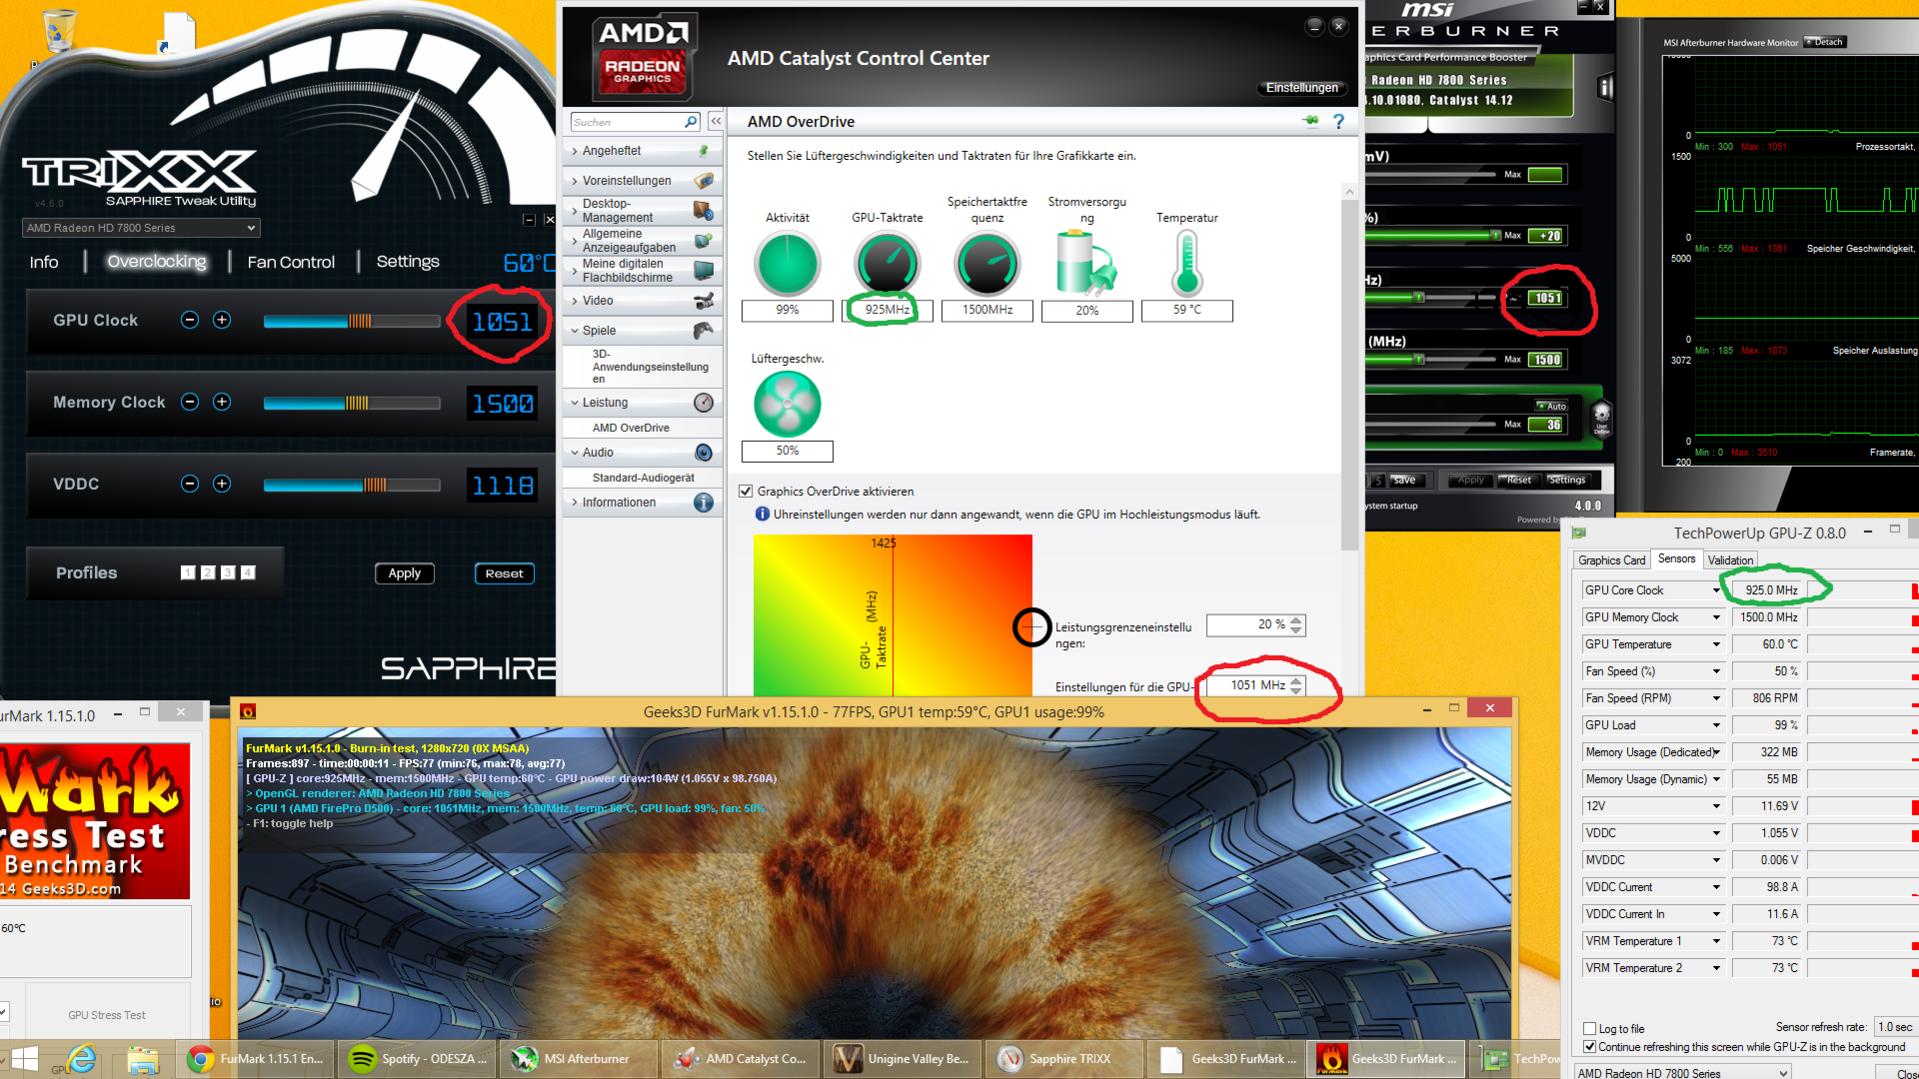
Task: Select AMD OverDrive item in Catalyst sidebar
Action: click(x=631, y=428)
